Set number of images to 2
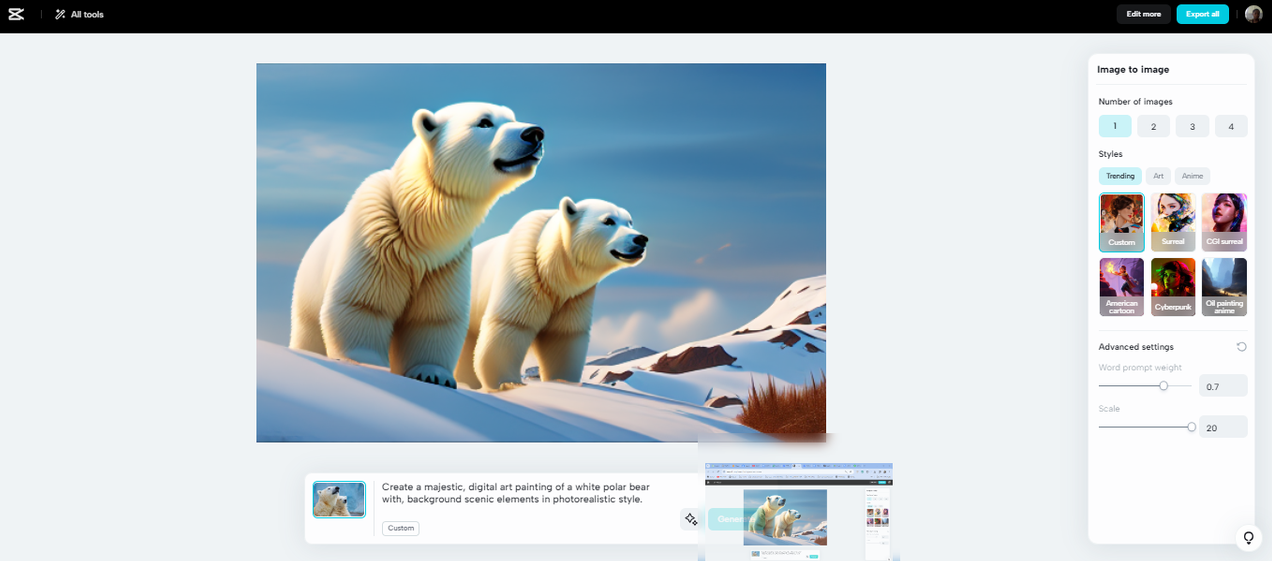This screenshot has height=561, width=1272. (x=1153, y=126)
